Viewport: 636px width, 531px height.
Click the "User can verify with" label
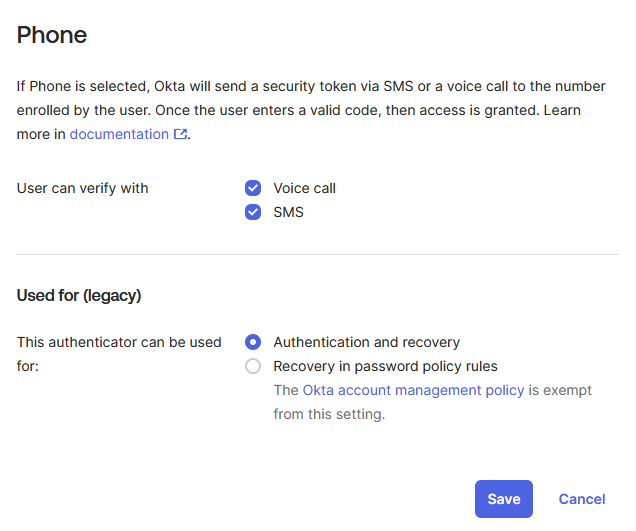83,188
